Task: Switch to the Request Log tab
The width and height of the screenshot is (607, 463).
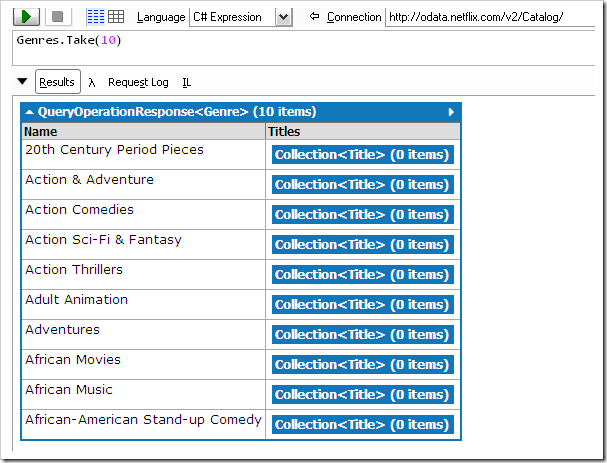Action: (138, 82)
